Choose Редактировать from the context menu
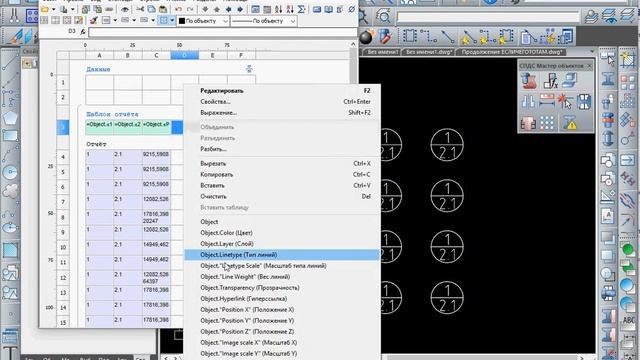 point(282,91)
